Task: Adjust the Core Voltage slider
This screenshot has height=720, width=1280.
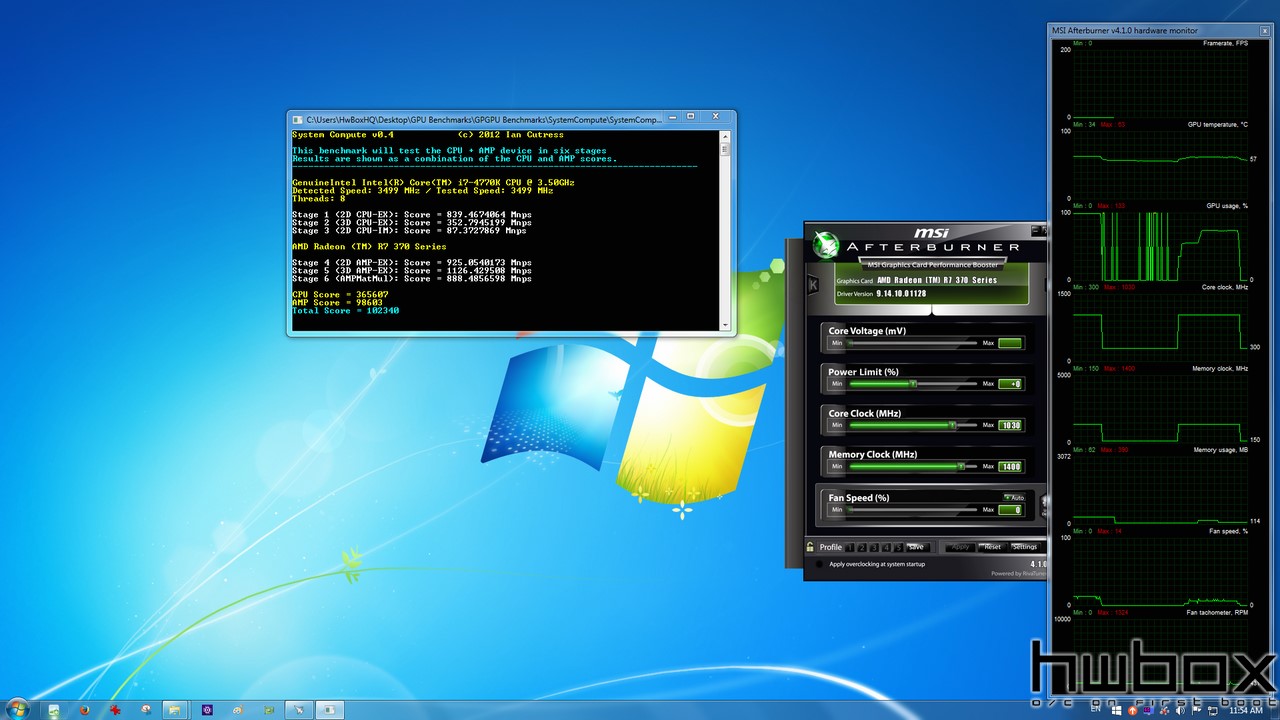Action: pos(912,343)
